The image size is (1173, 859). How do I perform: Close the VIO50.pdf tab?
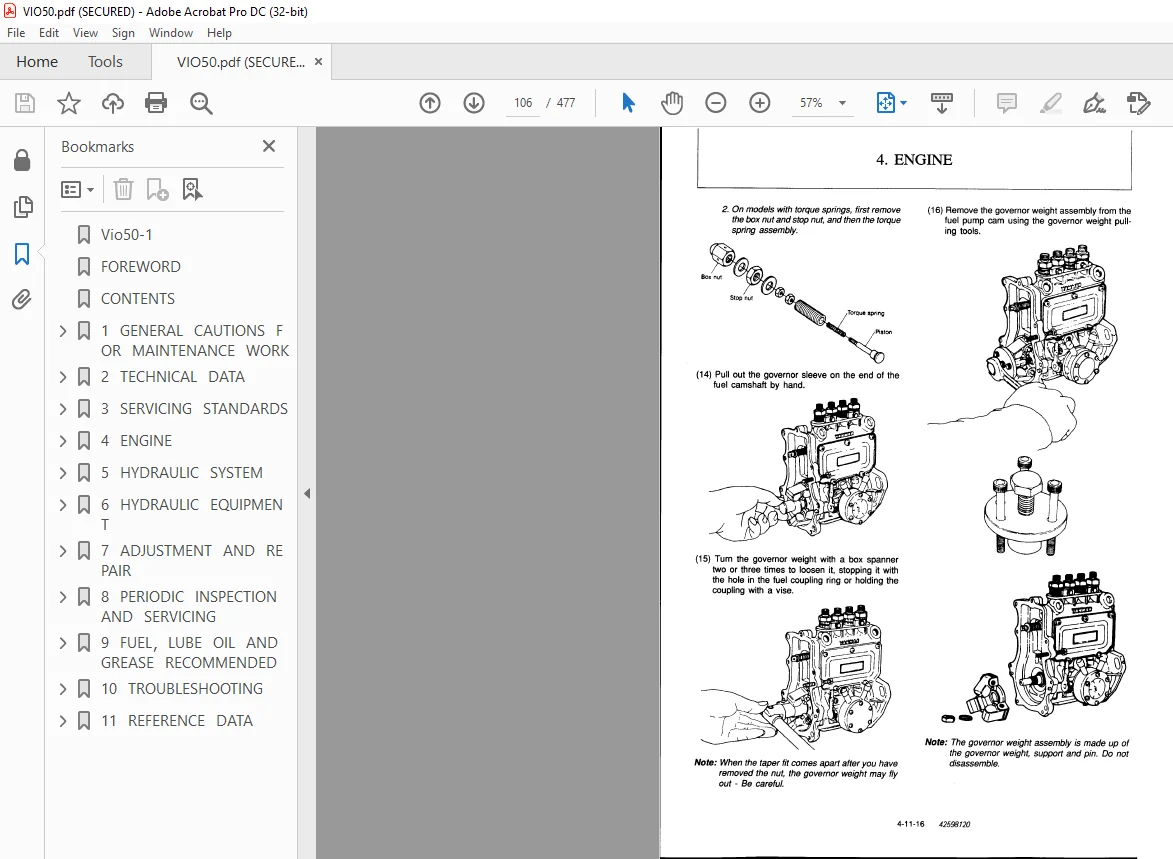click(x=319, y=62)
